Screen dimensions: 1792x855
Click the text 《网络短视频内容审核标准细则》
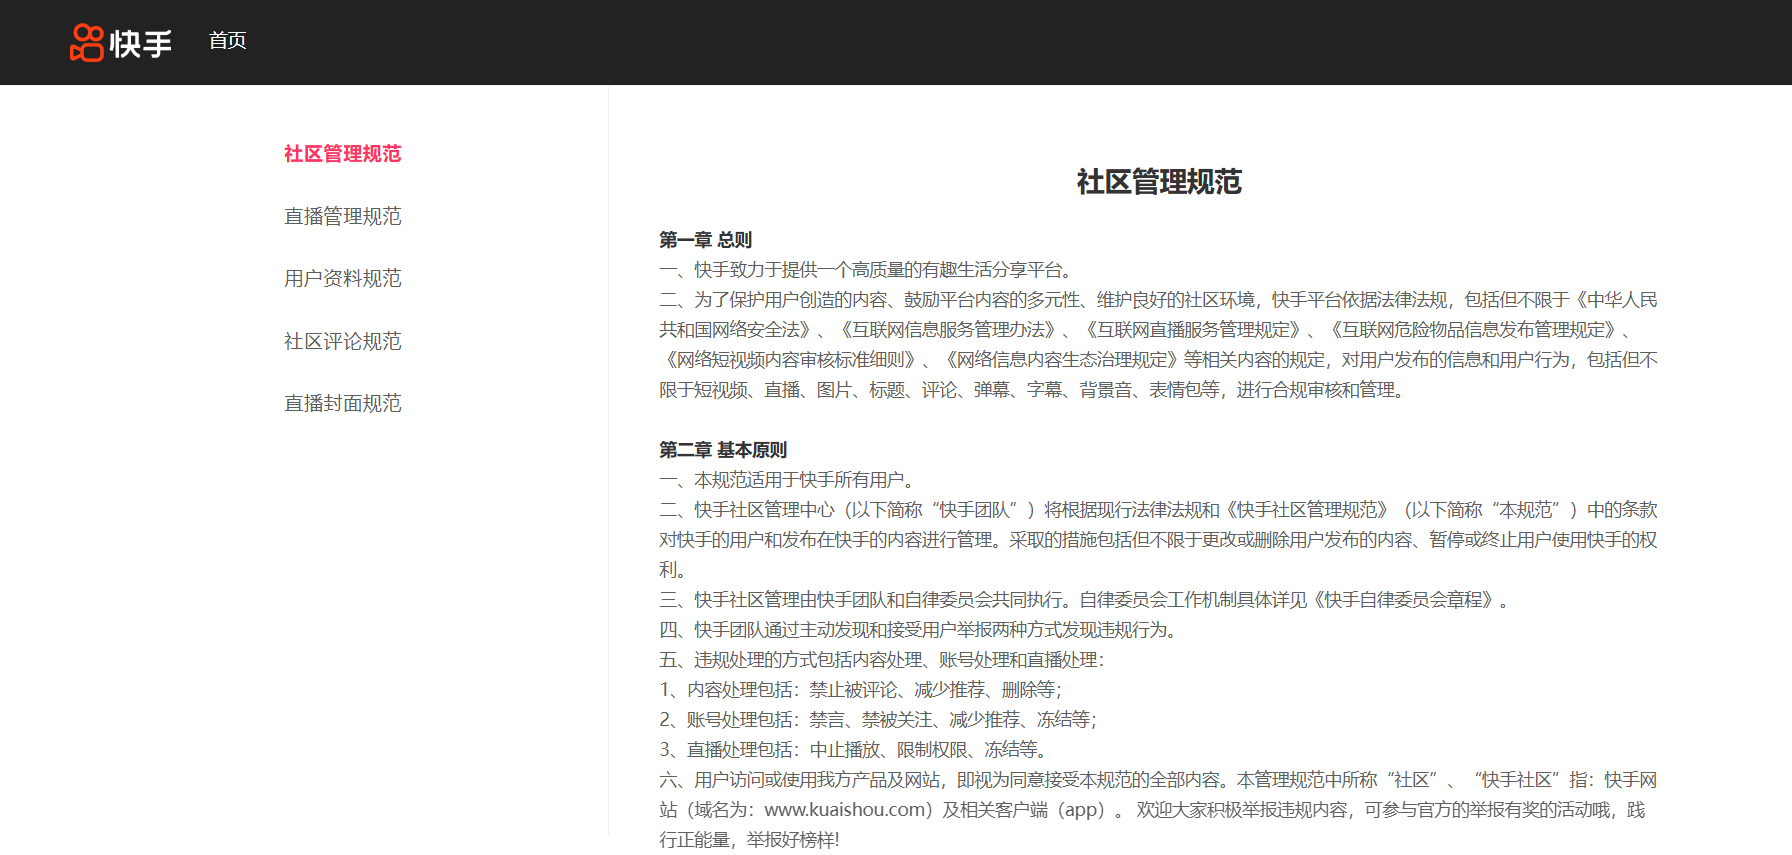pos(790,360)
